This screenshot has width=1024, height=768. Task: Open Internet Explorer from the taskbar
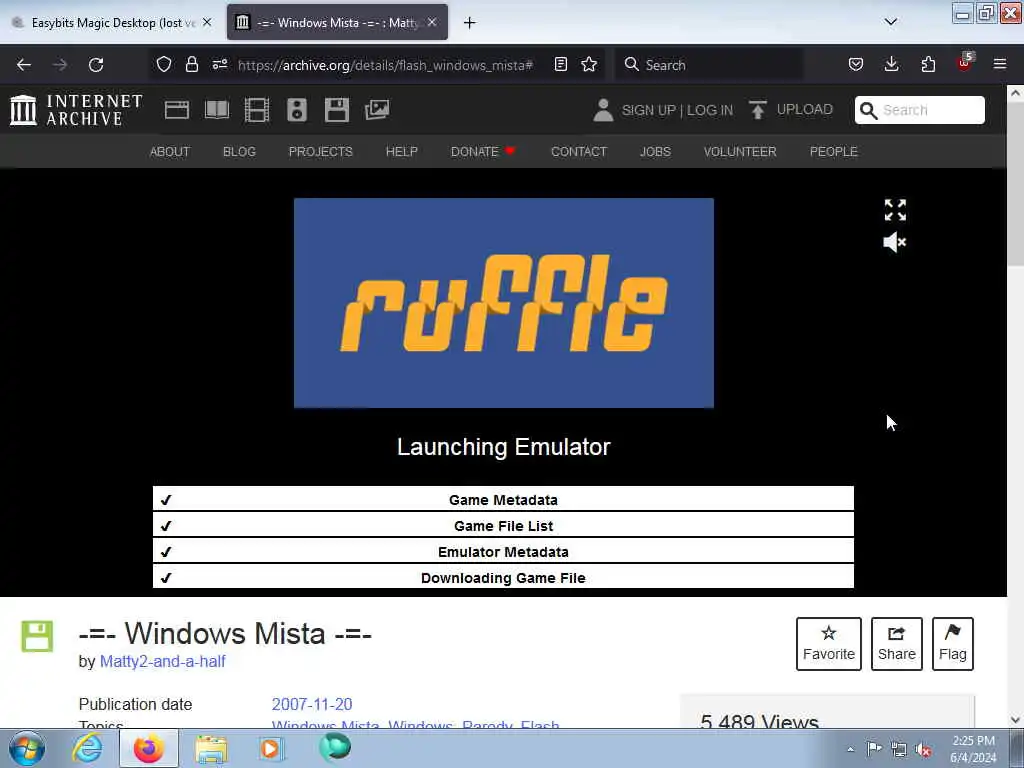(x=87, y=748)
